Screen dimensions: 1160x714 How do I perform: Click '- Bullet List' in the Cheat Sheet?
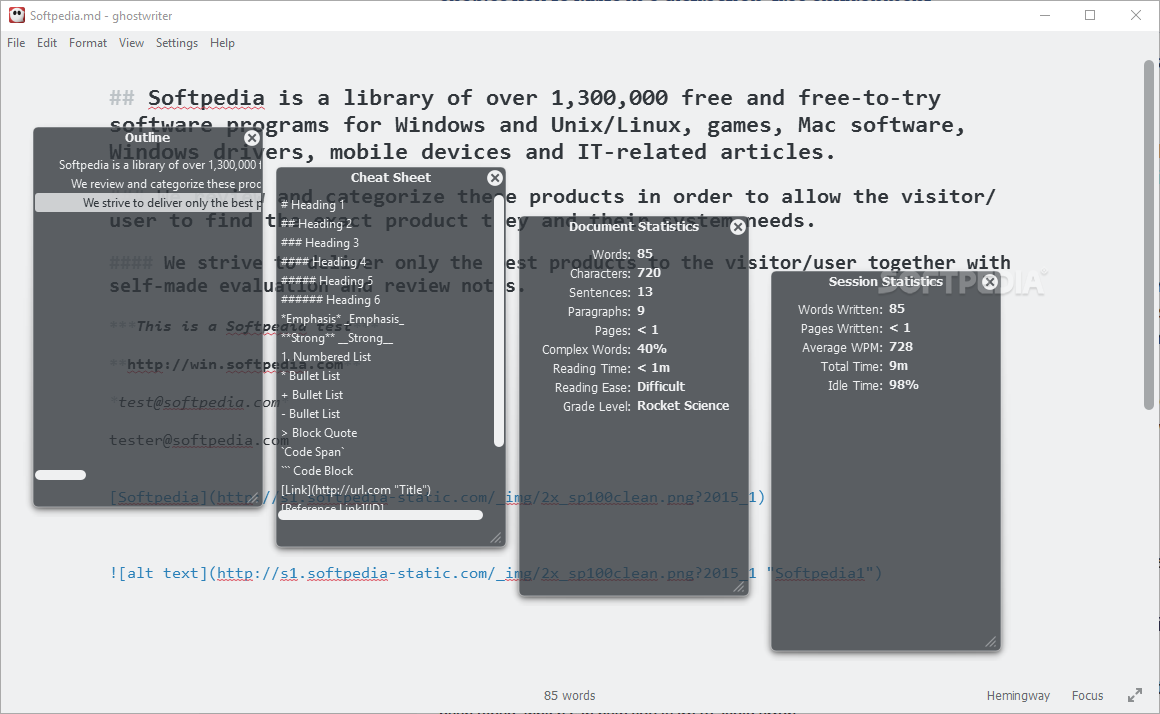[311, 414]
